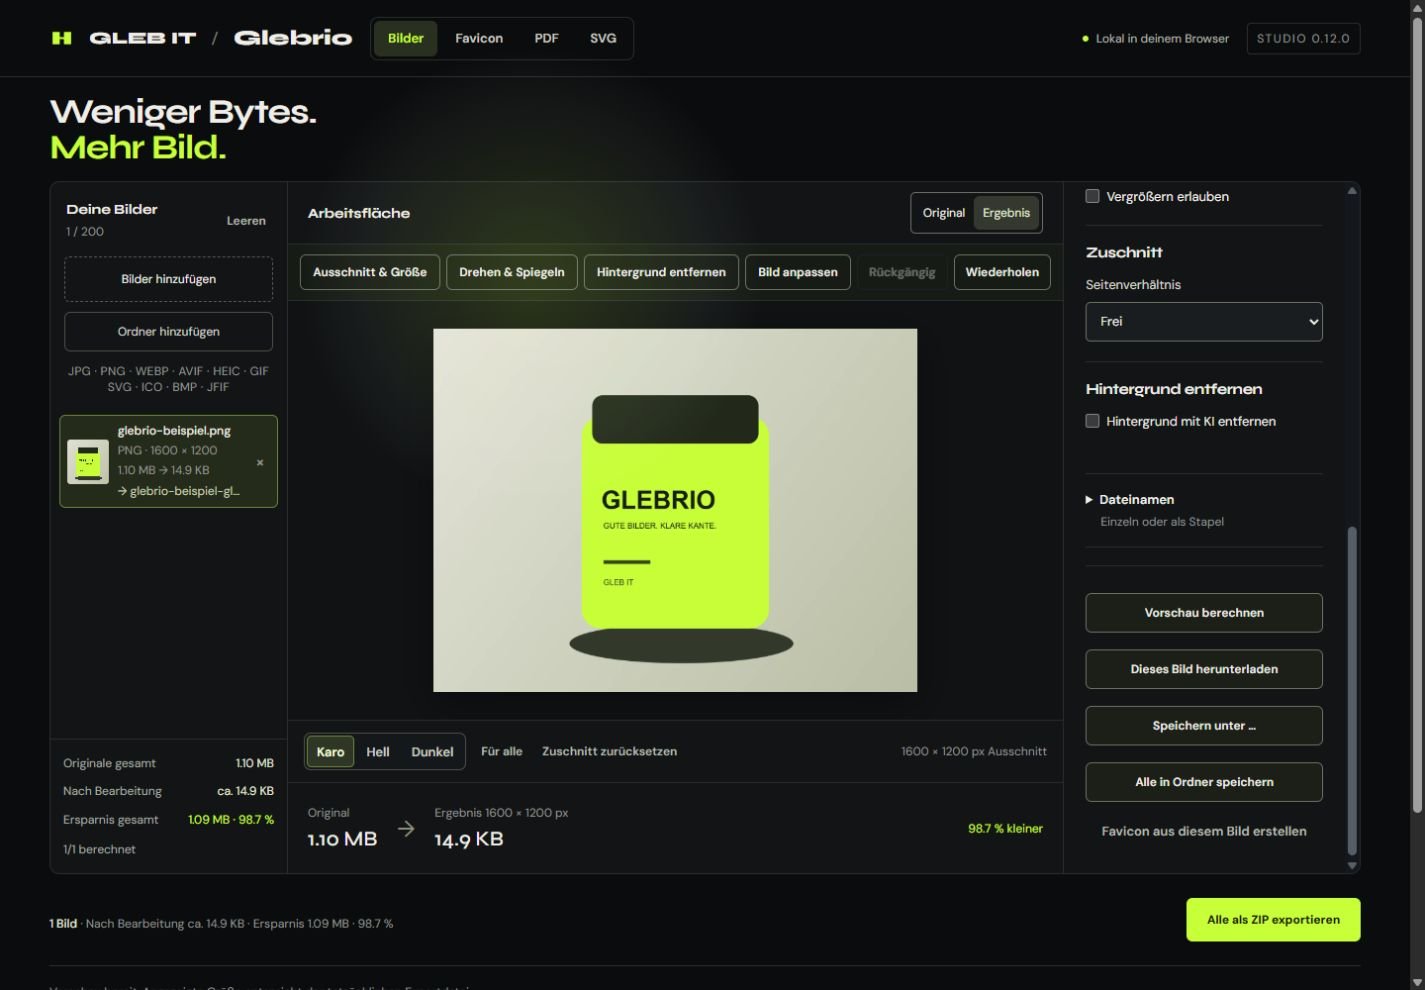Image resolution: width=1425 pixels, height=990 pixels.
Task: Open the glebrio-beispiel.png file thumbnail
Action: coord(88,462)
